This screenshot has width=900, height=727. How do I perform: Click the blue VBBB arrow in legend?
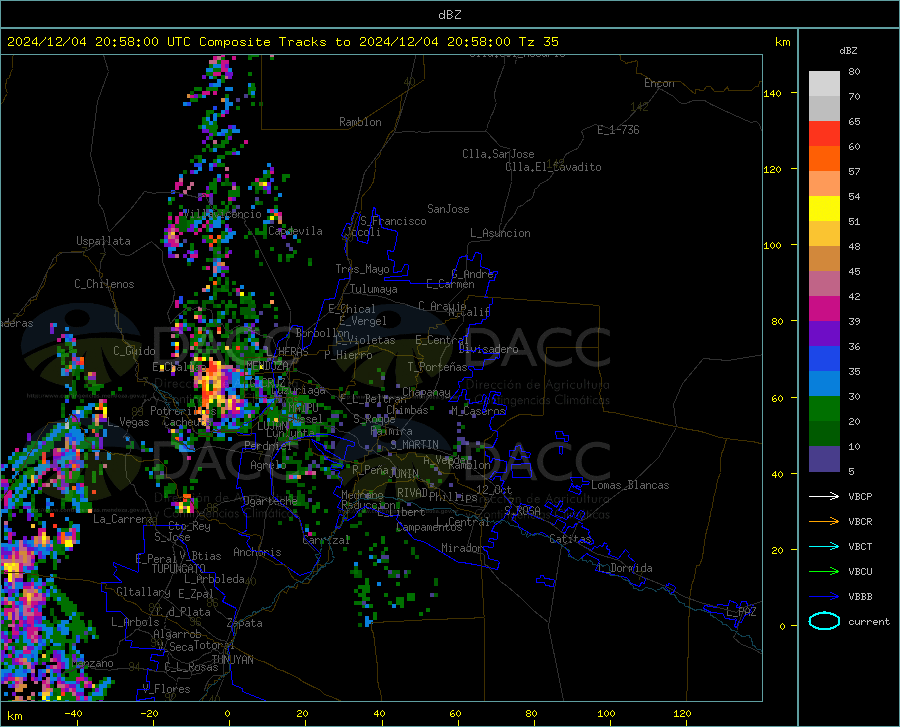[824, 597]
